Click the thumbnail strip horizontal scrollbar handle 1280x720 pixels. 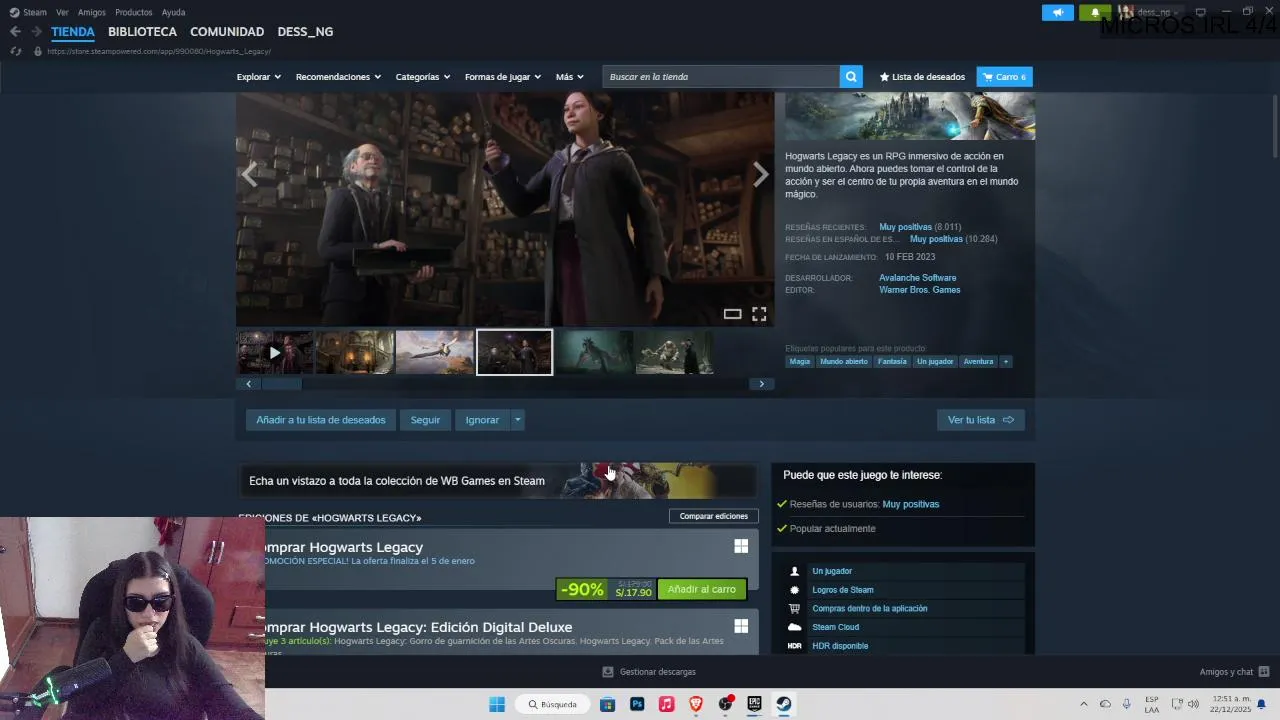[x=281, y=384]
